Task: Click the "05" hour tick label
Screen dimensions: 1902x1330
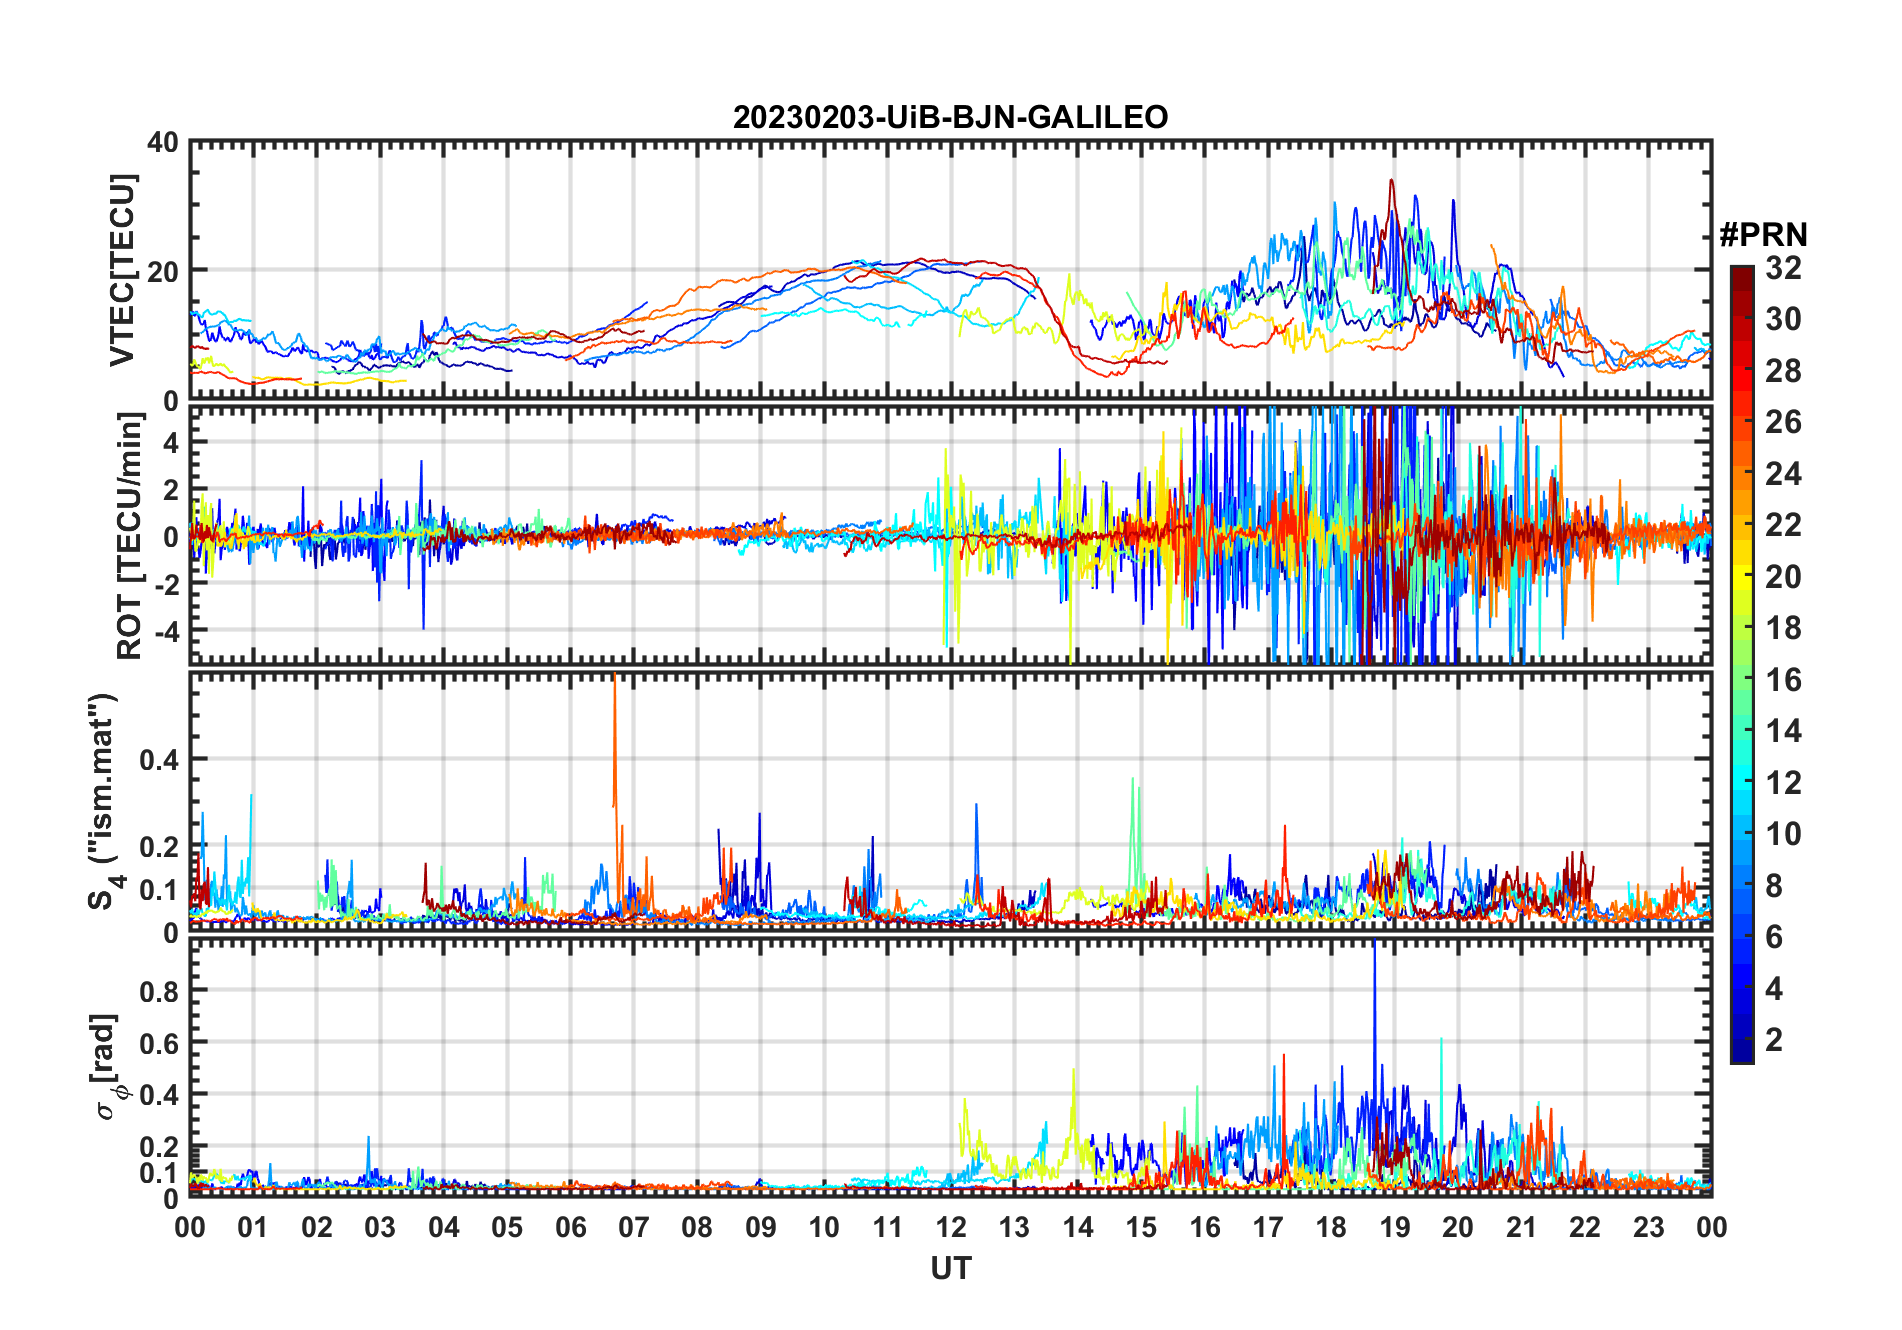Action: [x=507, y=1227]
